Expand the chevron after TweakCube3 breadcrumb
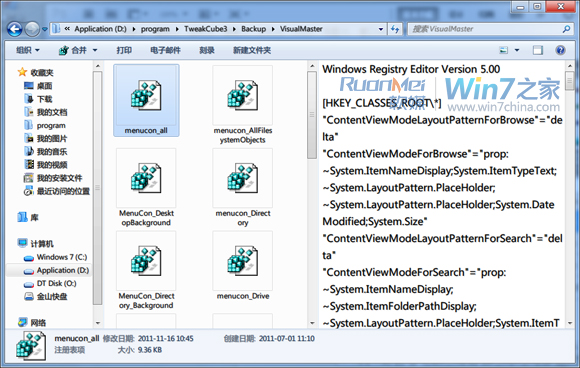The image size is (580, 368). click(234, 29)
